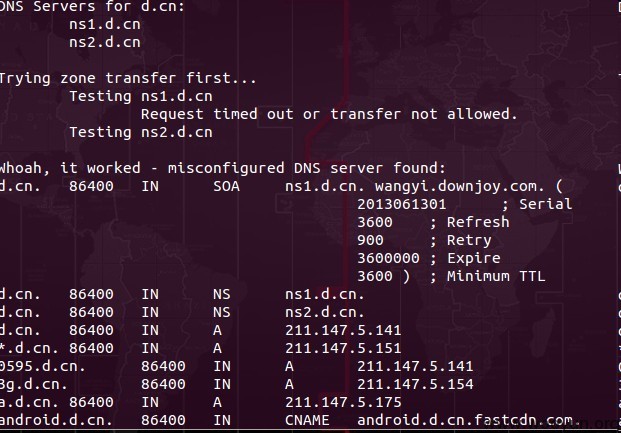This screenshot has height=433, width=621.
Task: Click the 3600000 Expire value
Action: 388,258
